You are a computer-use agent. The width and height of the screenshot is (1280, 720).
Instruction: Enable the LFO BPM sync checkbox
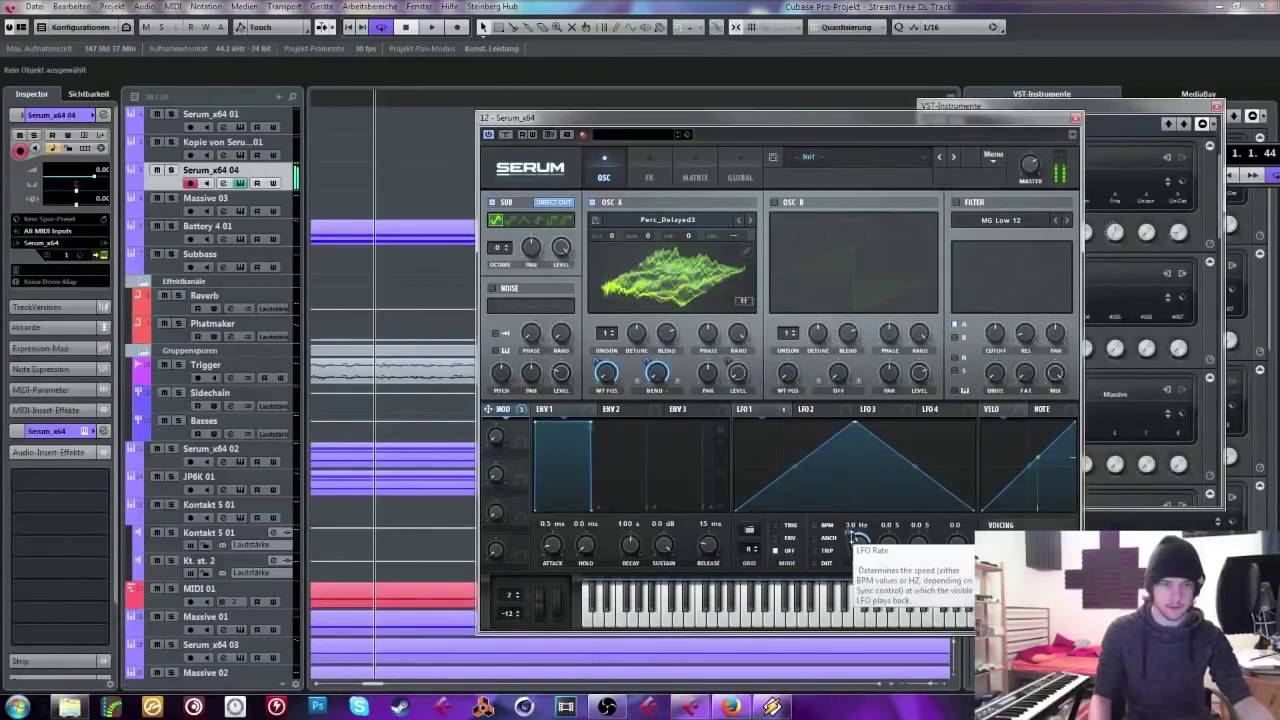point(816,525)
